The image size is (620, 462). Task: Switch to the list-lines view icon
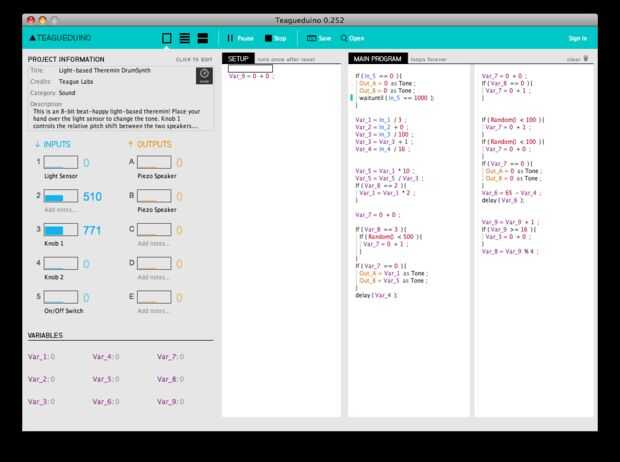185,38
